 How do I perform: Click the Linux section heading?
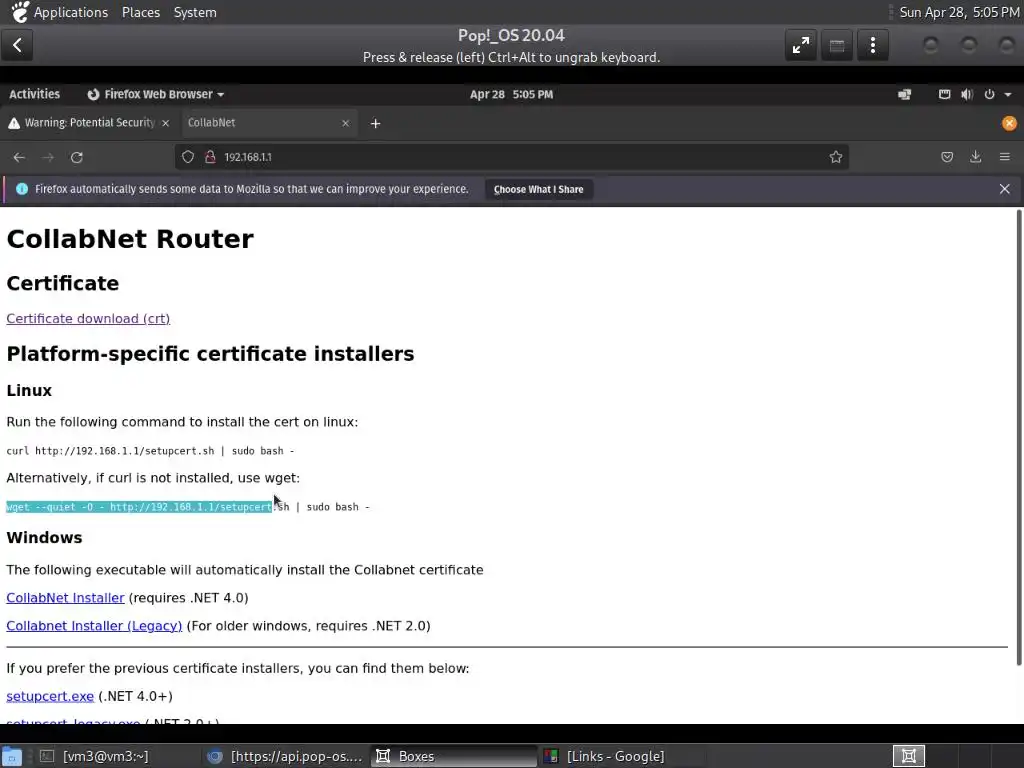(x=29, y=391)
